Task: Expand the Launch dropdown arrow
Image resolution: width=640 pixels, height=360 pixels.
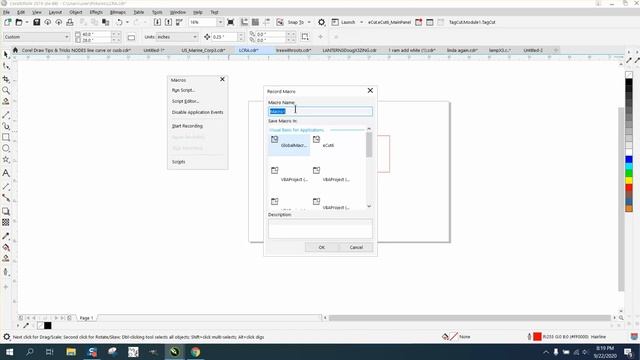Action: pos(361,22)
